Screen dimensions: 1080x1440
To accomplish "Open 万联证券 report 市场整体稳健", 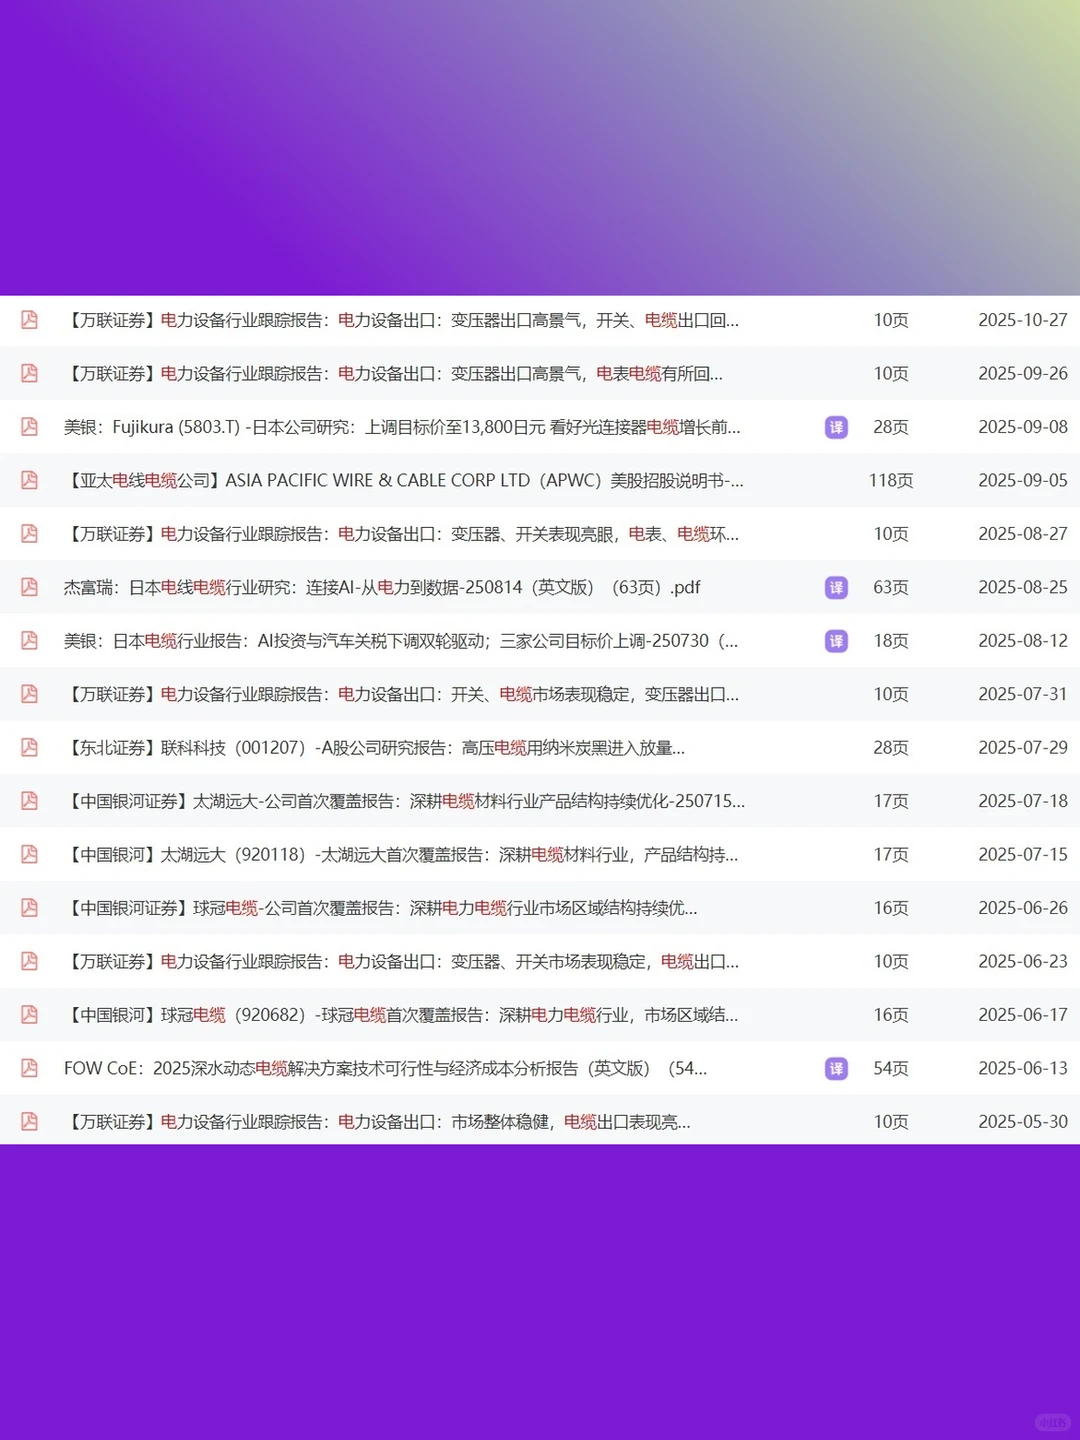I will 377,1122.
